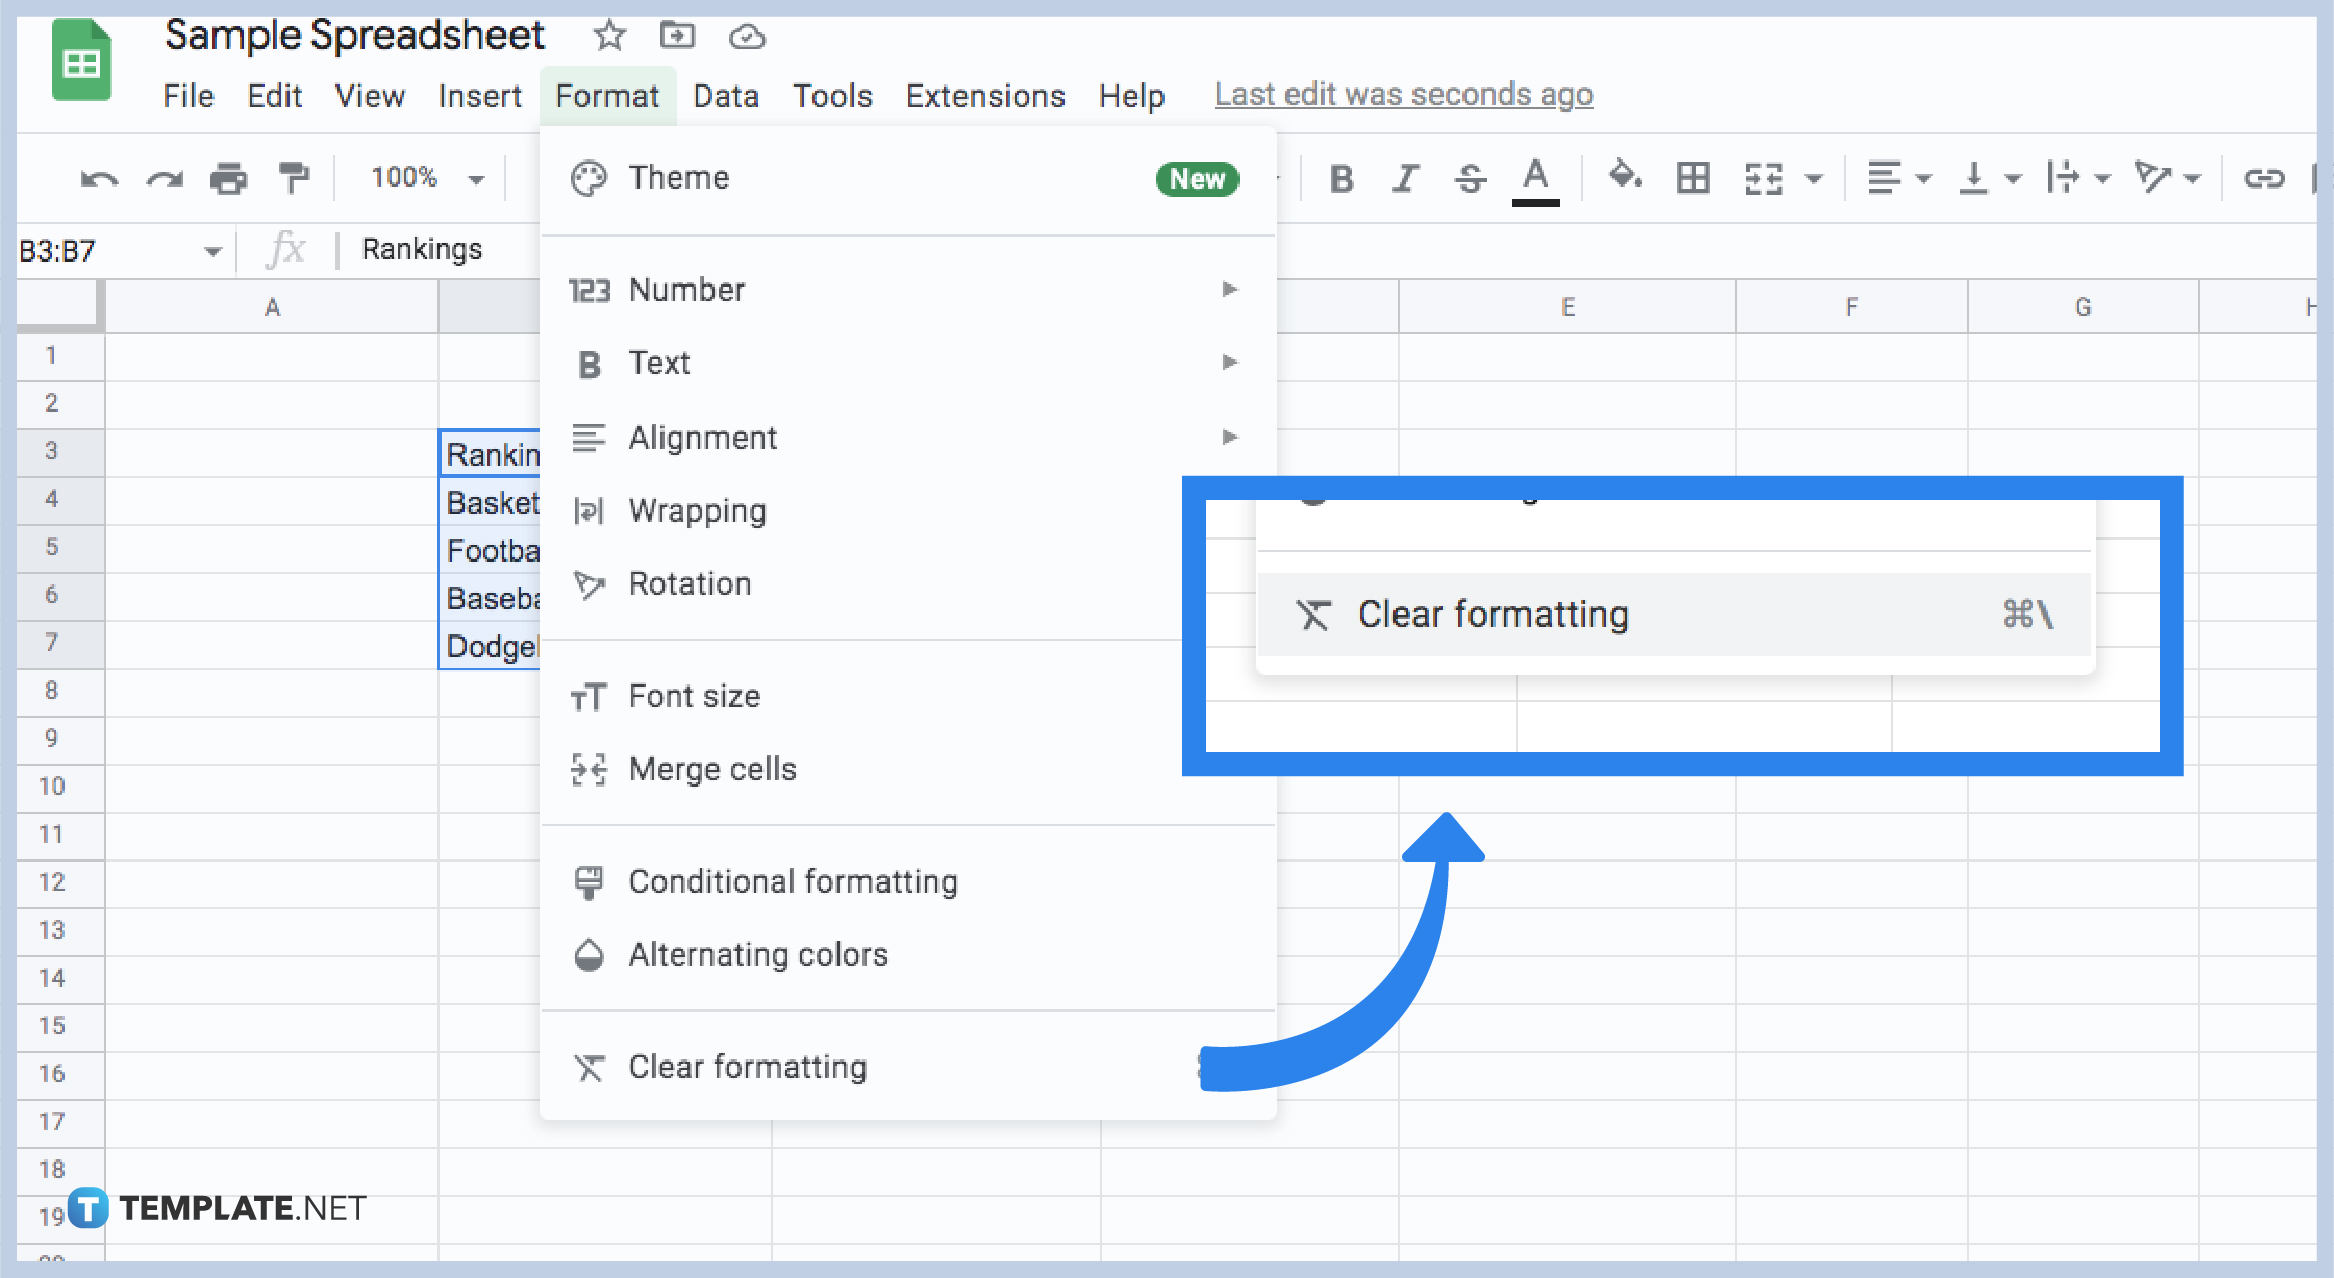The height and width of the screenshot is (1278, 2334).
Task: Open the Extensions menu
Action: (985, 95)
